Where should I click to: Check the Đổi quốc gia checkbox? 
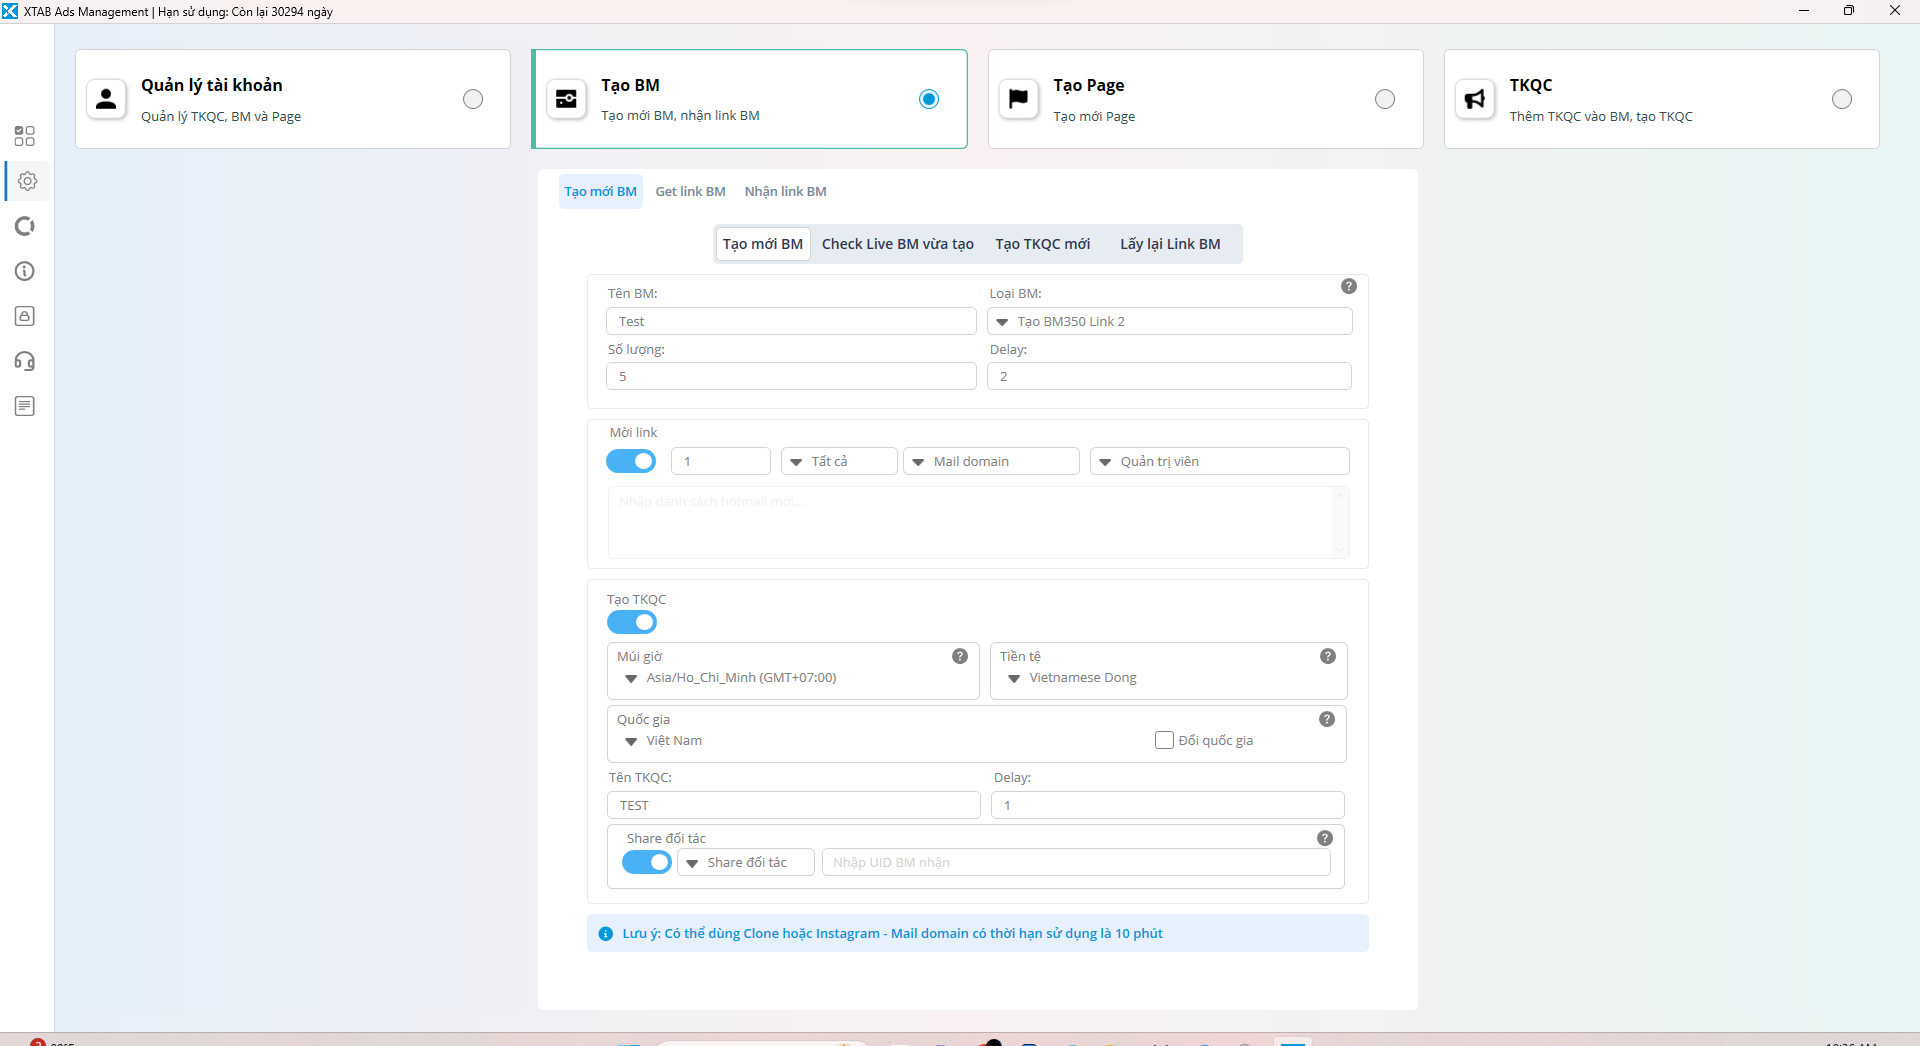(1163, 740)
